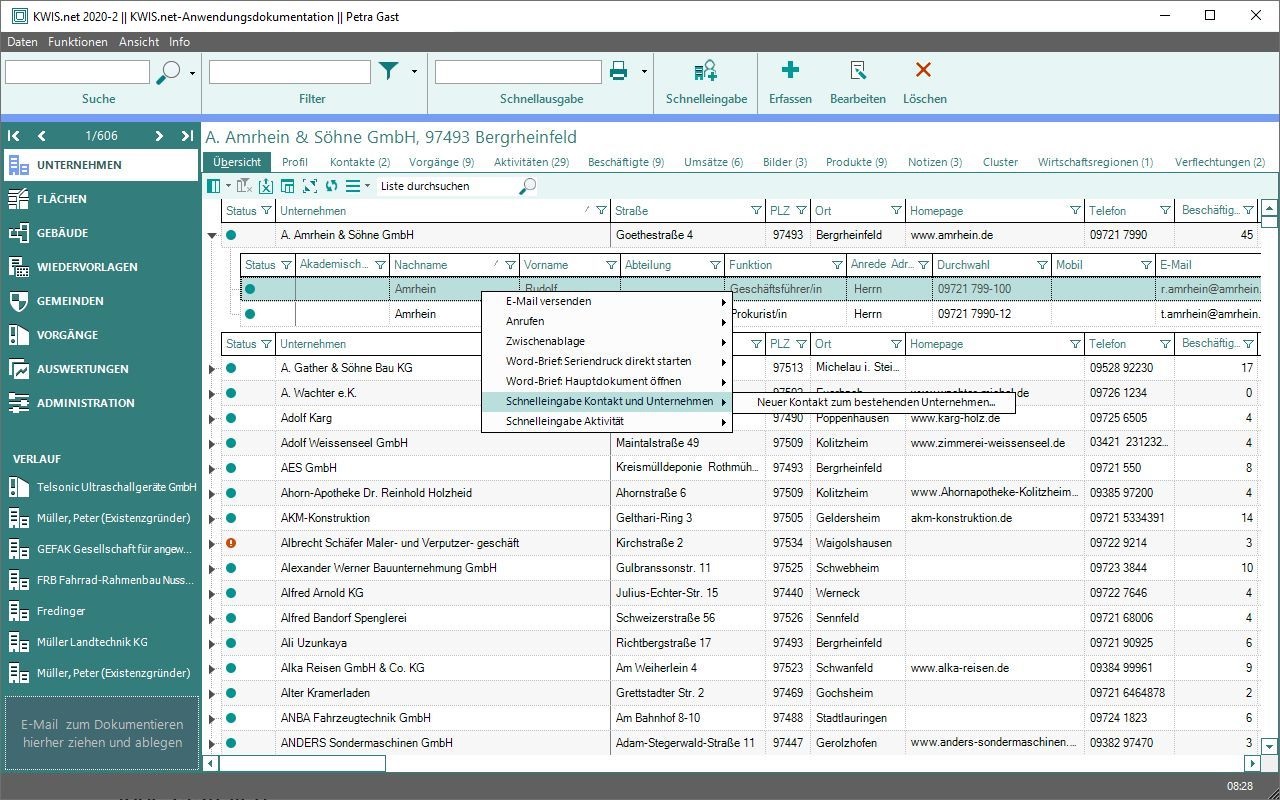
Task: Open Daten menu
Action: coord(22,42)
